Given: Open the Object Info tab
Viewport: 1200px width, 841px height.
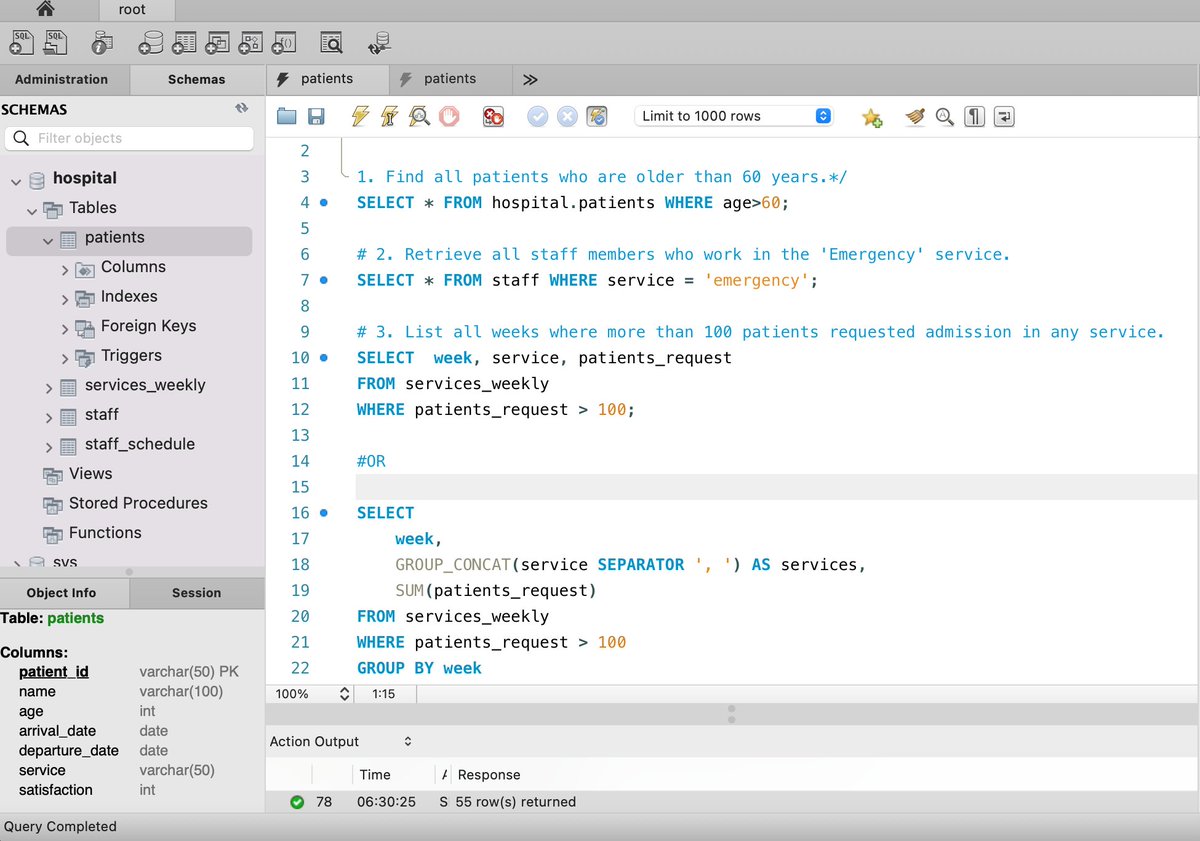Looking at the screenshot, I should (62, 592).
